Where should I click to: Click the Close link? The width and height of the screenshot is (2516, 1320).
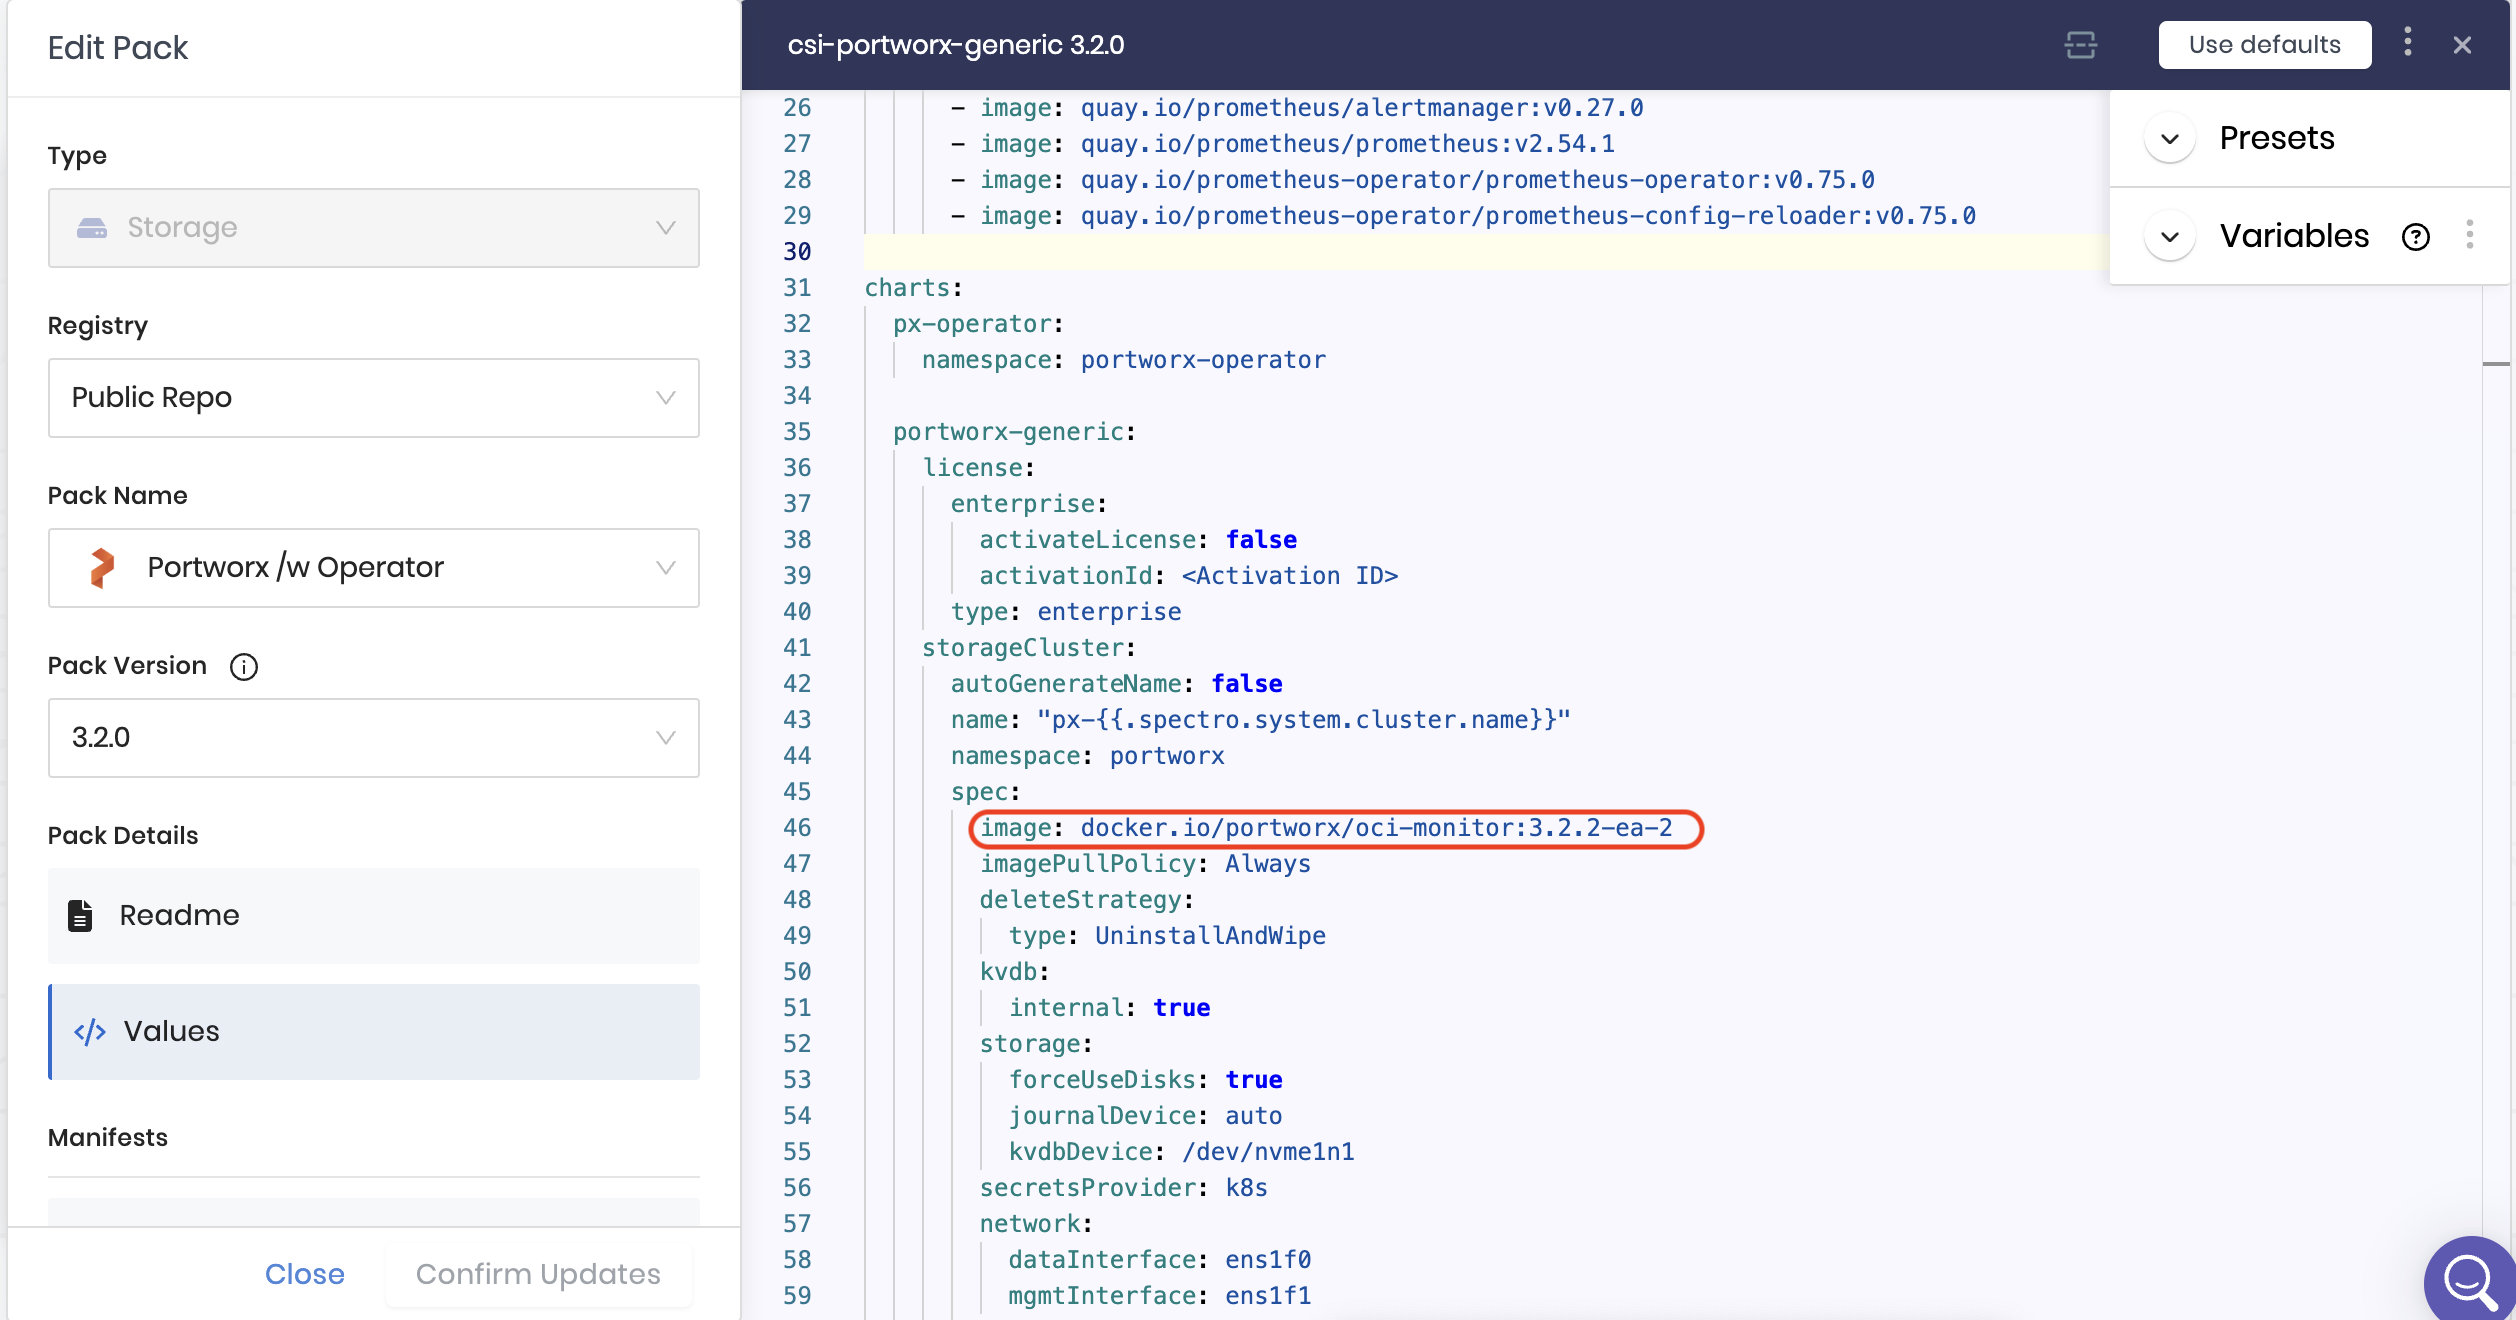click(304, 1274)
